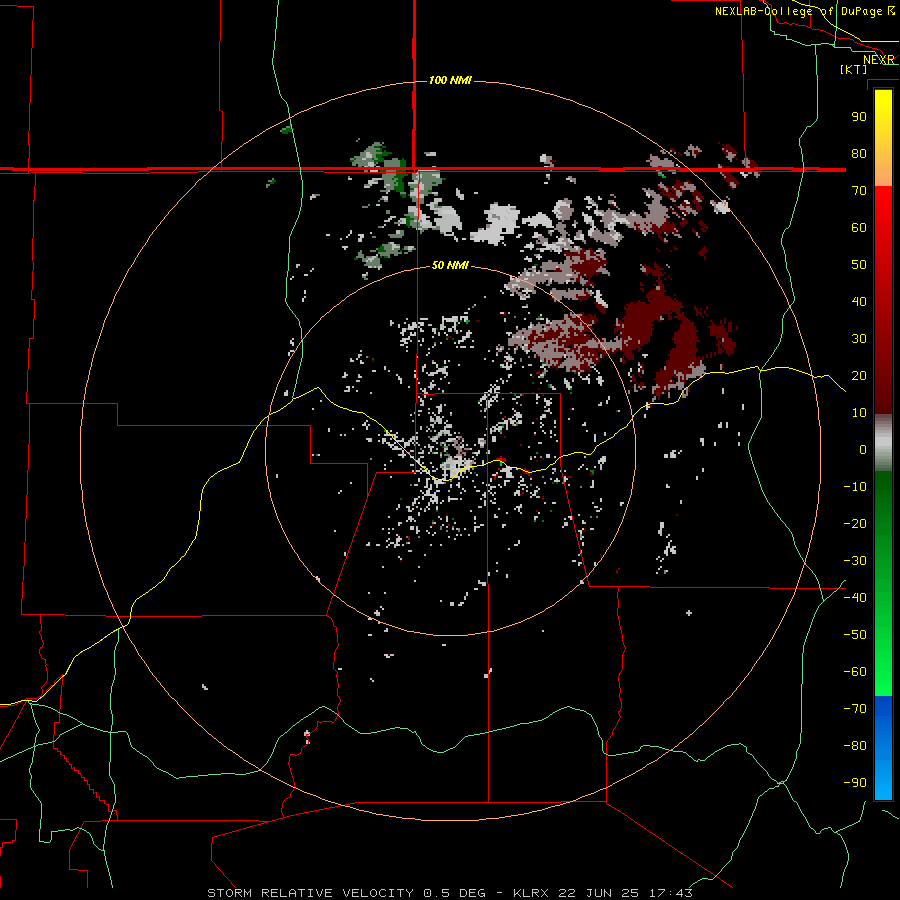Click the blue segment of the color bar
Image resolution: width=900 pixels, height=900 pixels.
pyautogui.click(x=883, y=747)
